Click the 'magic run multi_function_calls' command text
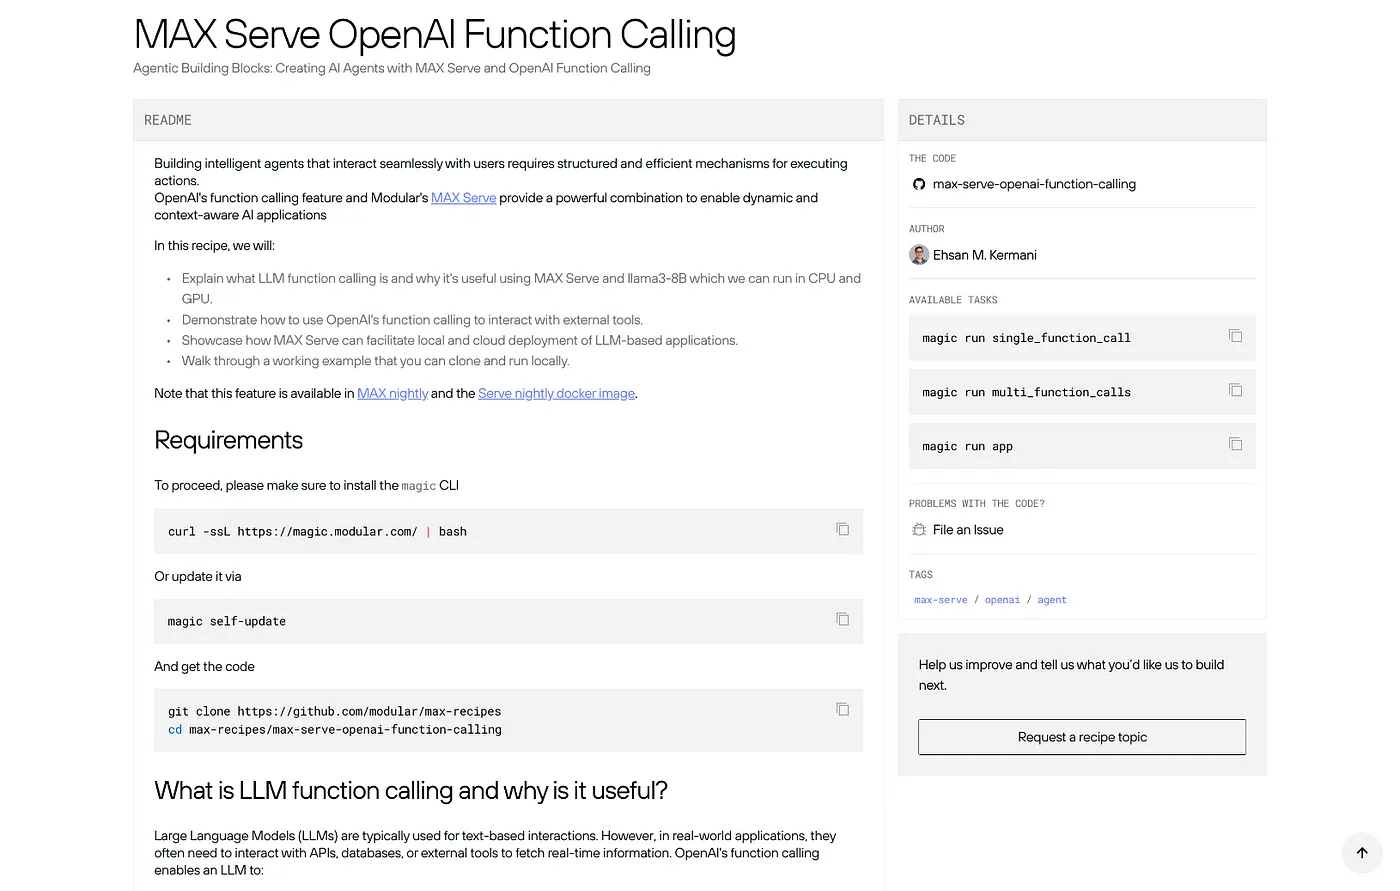 click(1026, 392)
